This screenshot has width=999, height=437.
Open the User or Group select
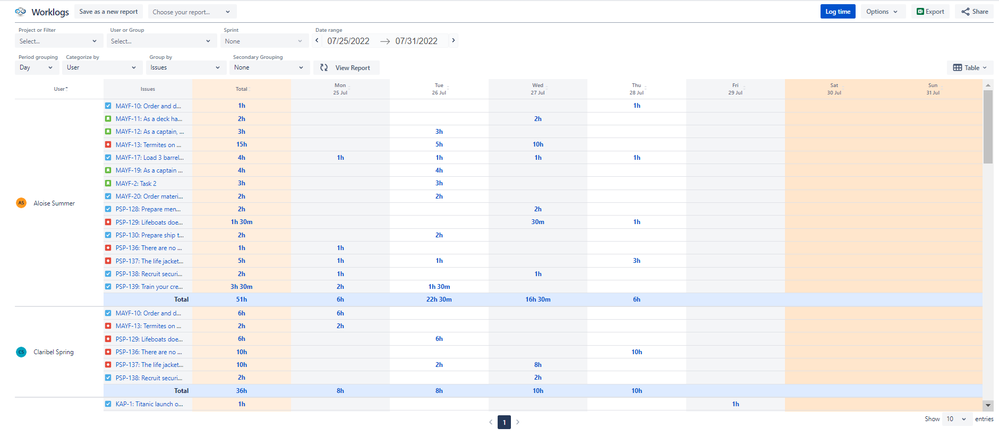pos(161,41)
